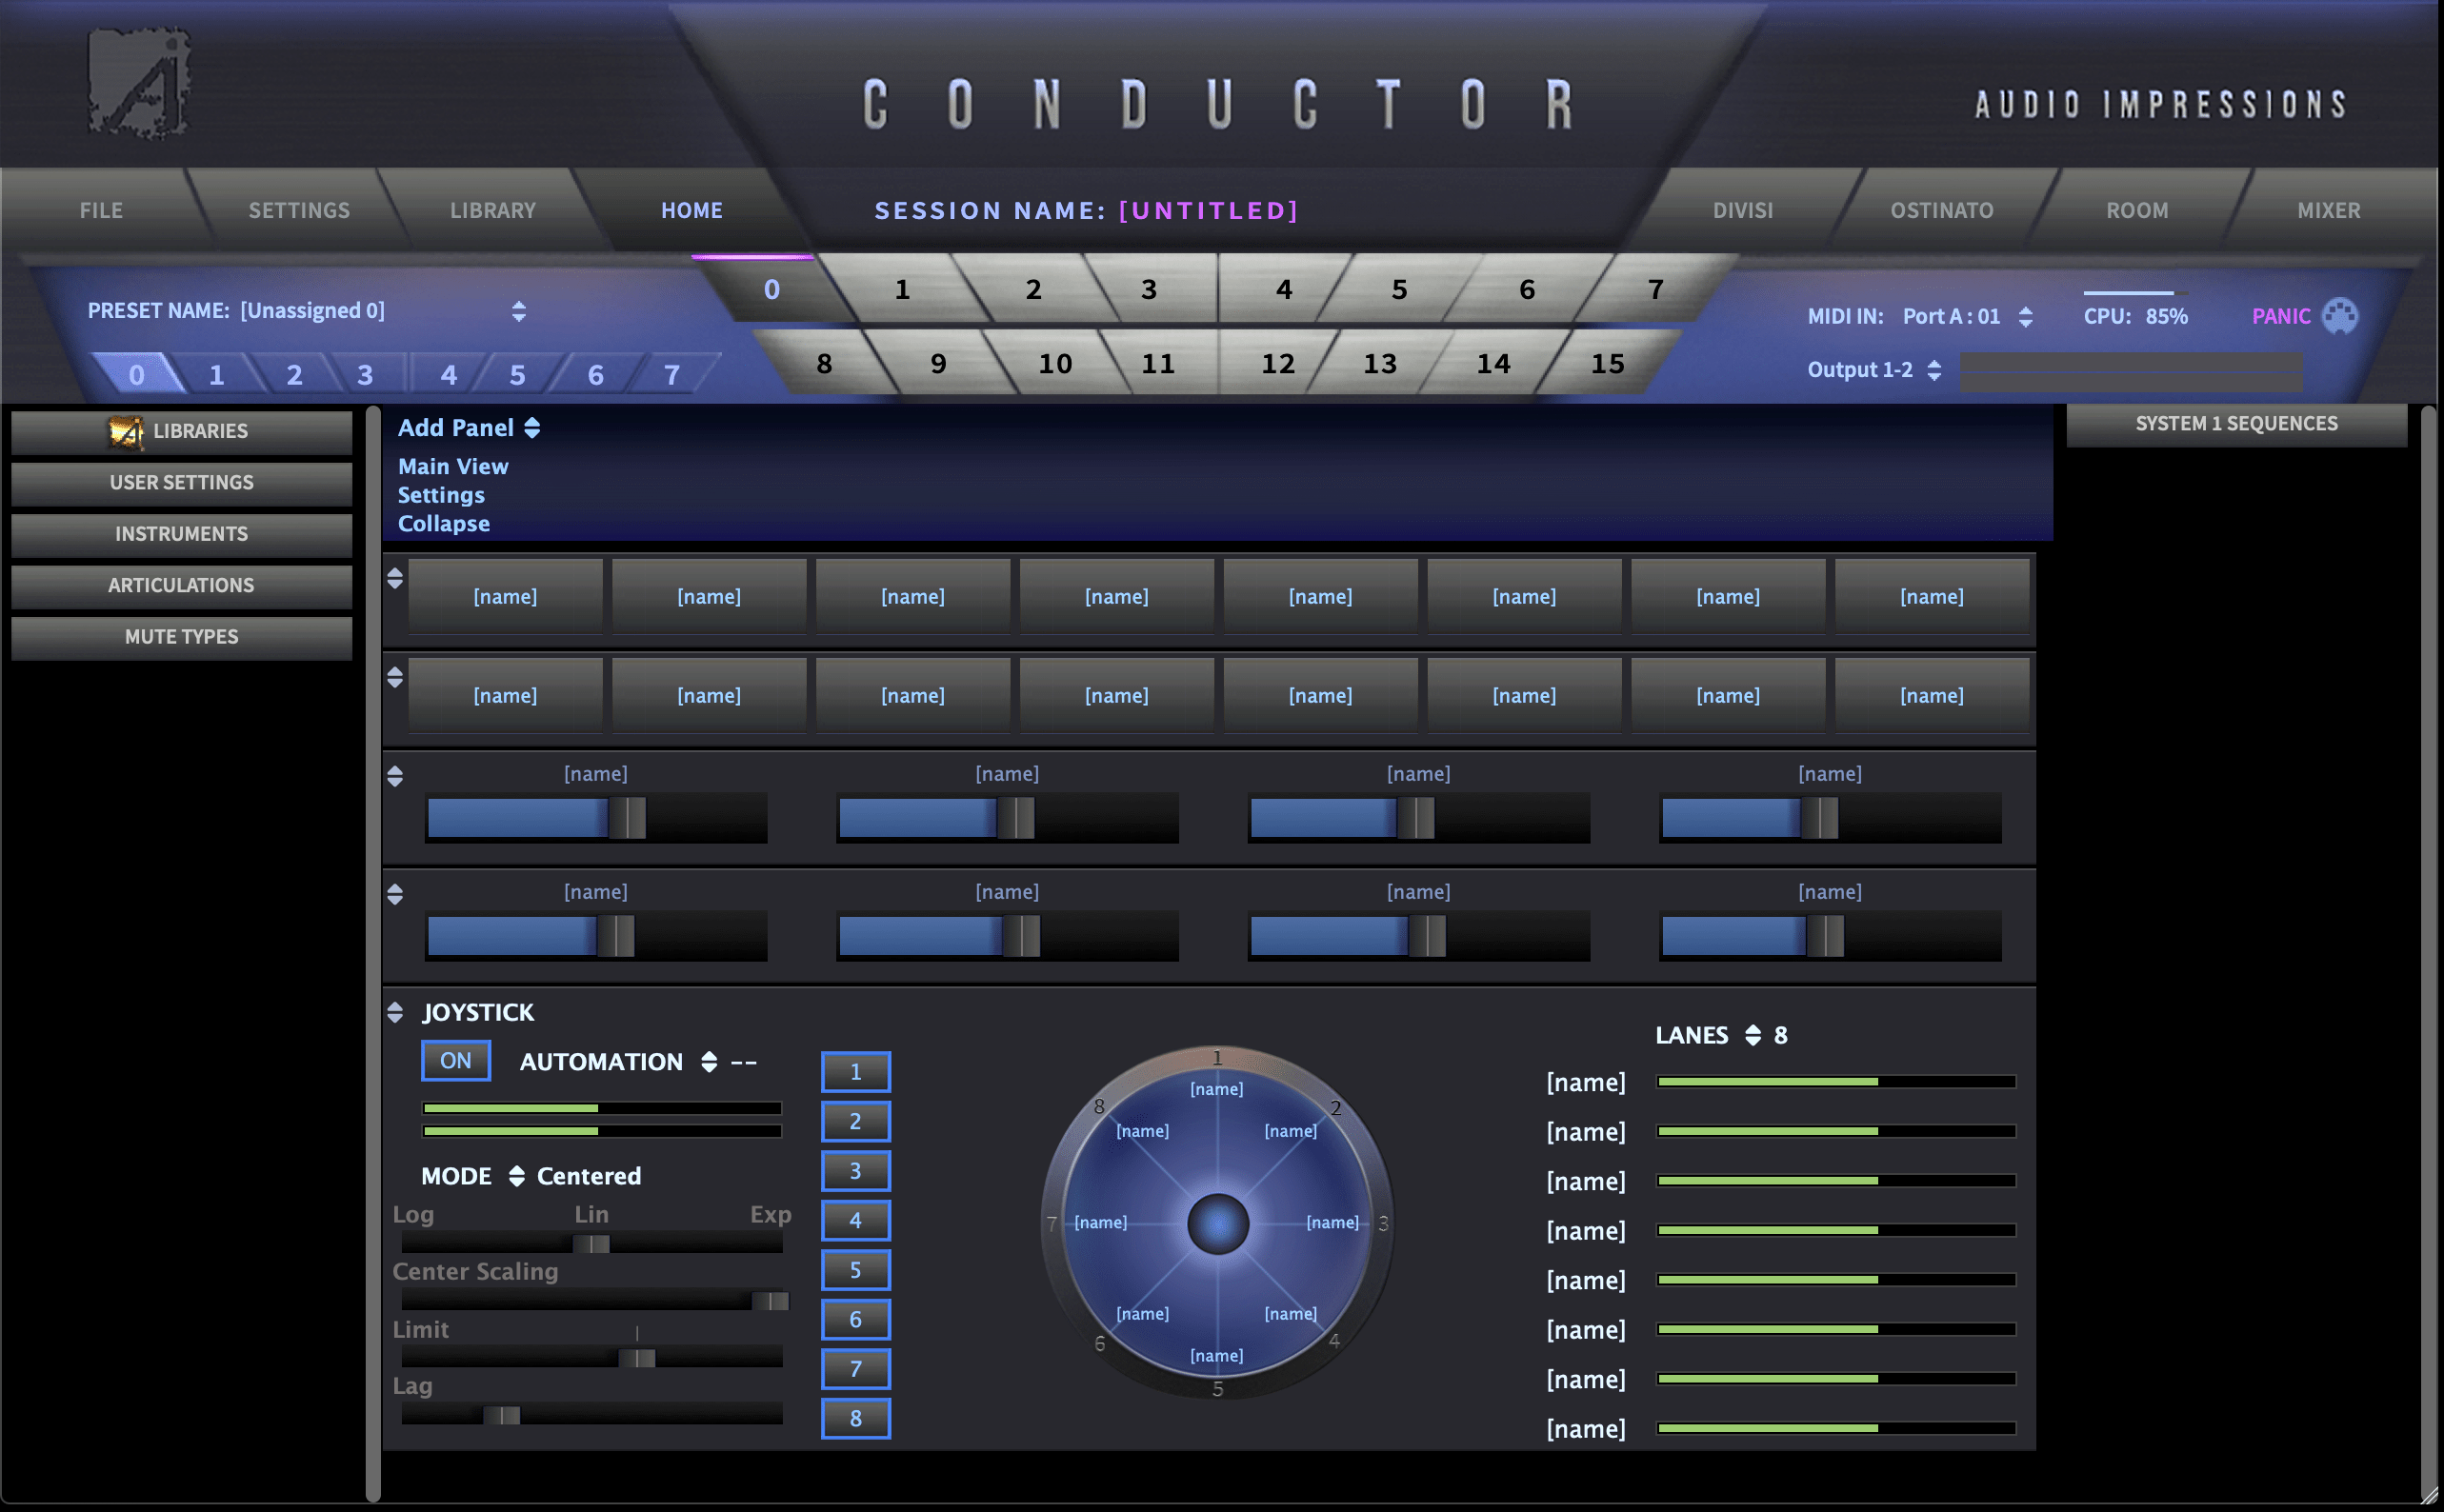
Task: Change Output 1-2 with arrows
Action: (1934, 370)
